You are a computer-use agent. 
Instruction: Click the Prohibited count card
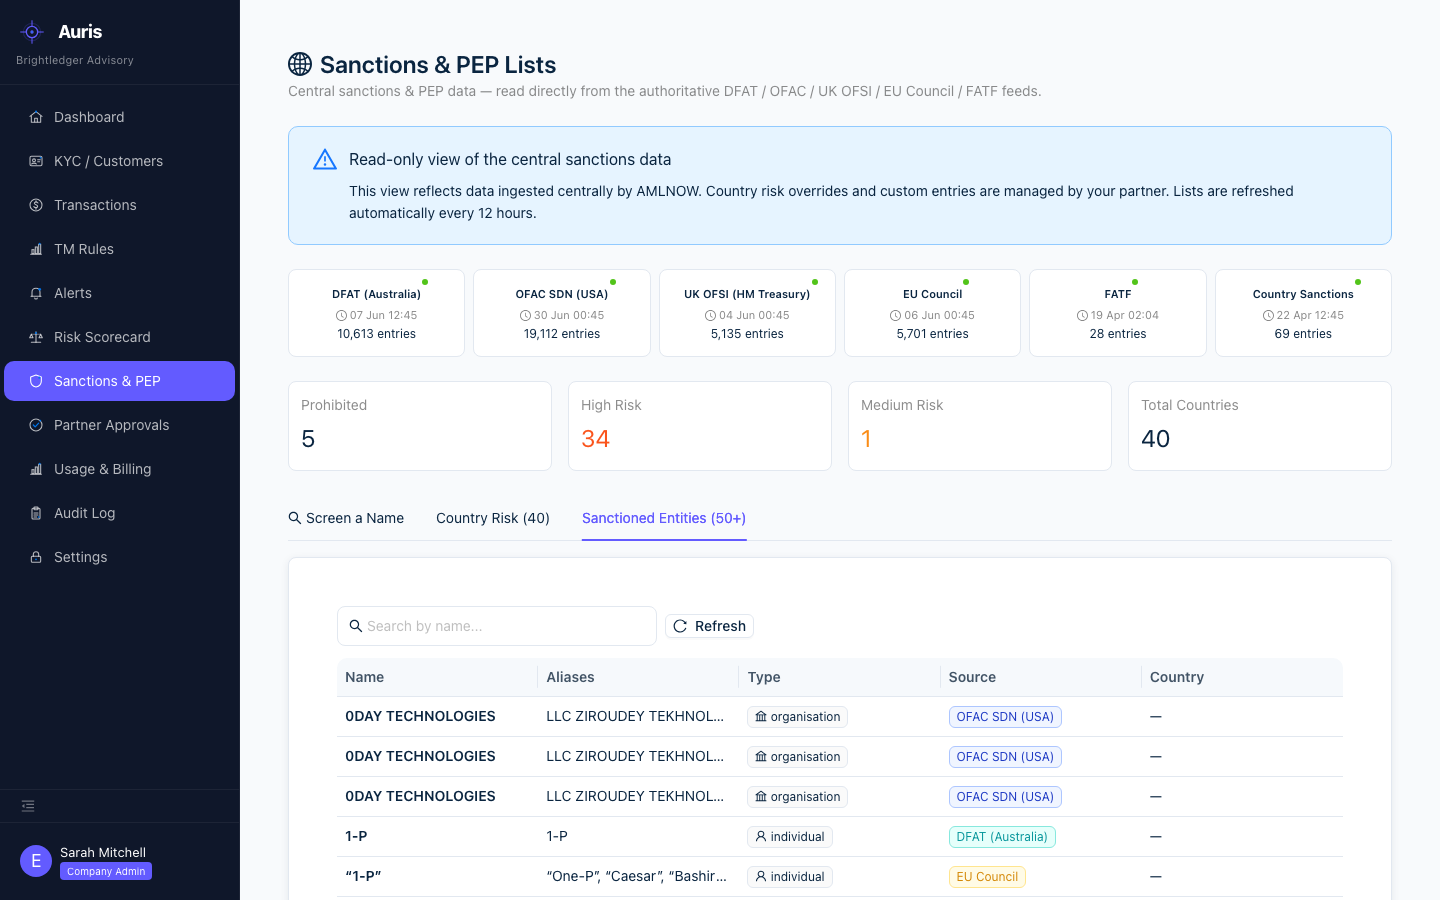tap(420, 426)
